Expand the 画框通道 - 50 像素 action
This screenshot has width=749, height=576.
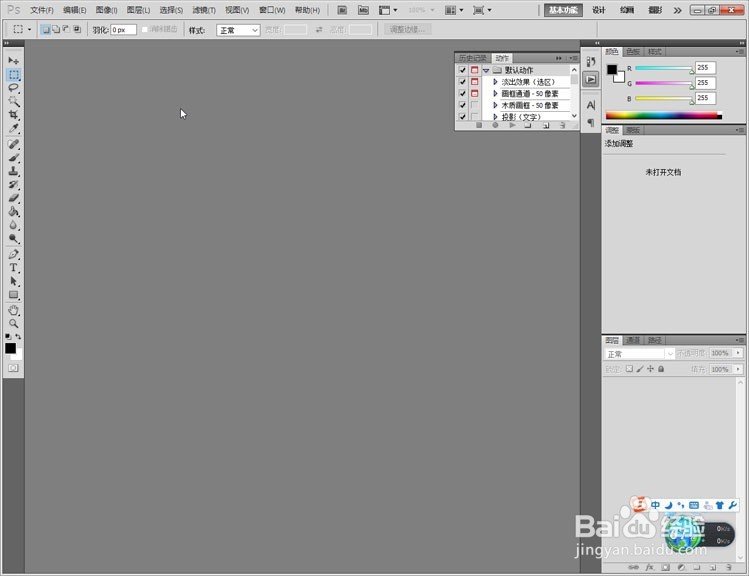click(x=495, y=94)
